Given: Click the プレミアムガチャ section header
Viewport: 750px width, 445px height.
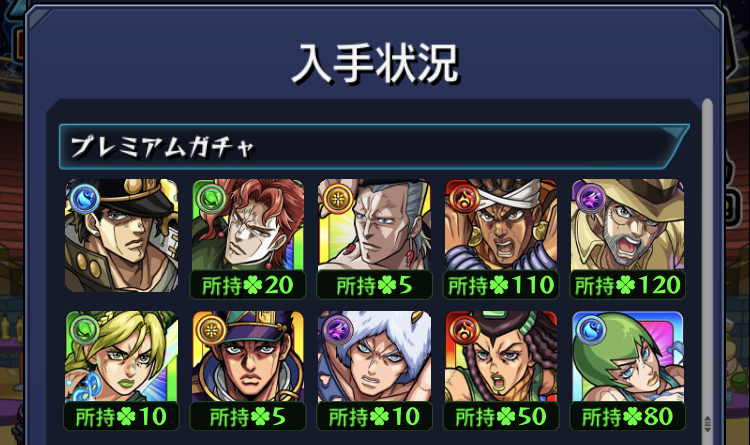Looking at the screenshot, I should [374, 146].
